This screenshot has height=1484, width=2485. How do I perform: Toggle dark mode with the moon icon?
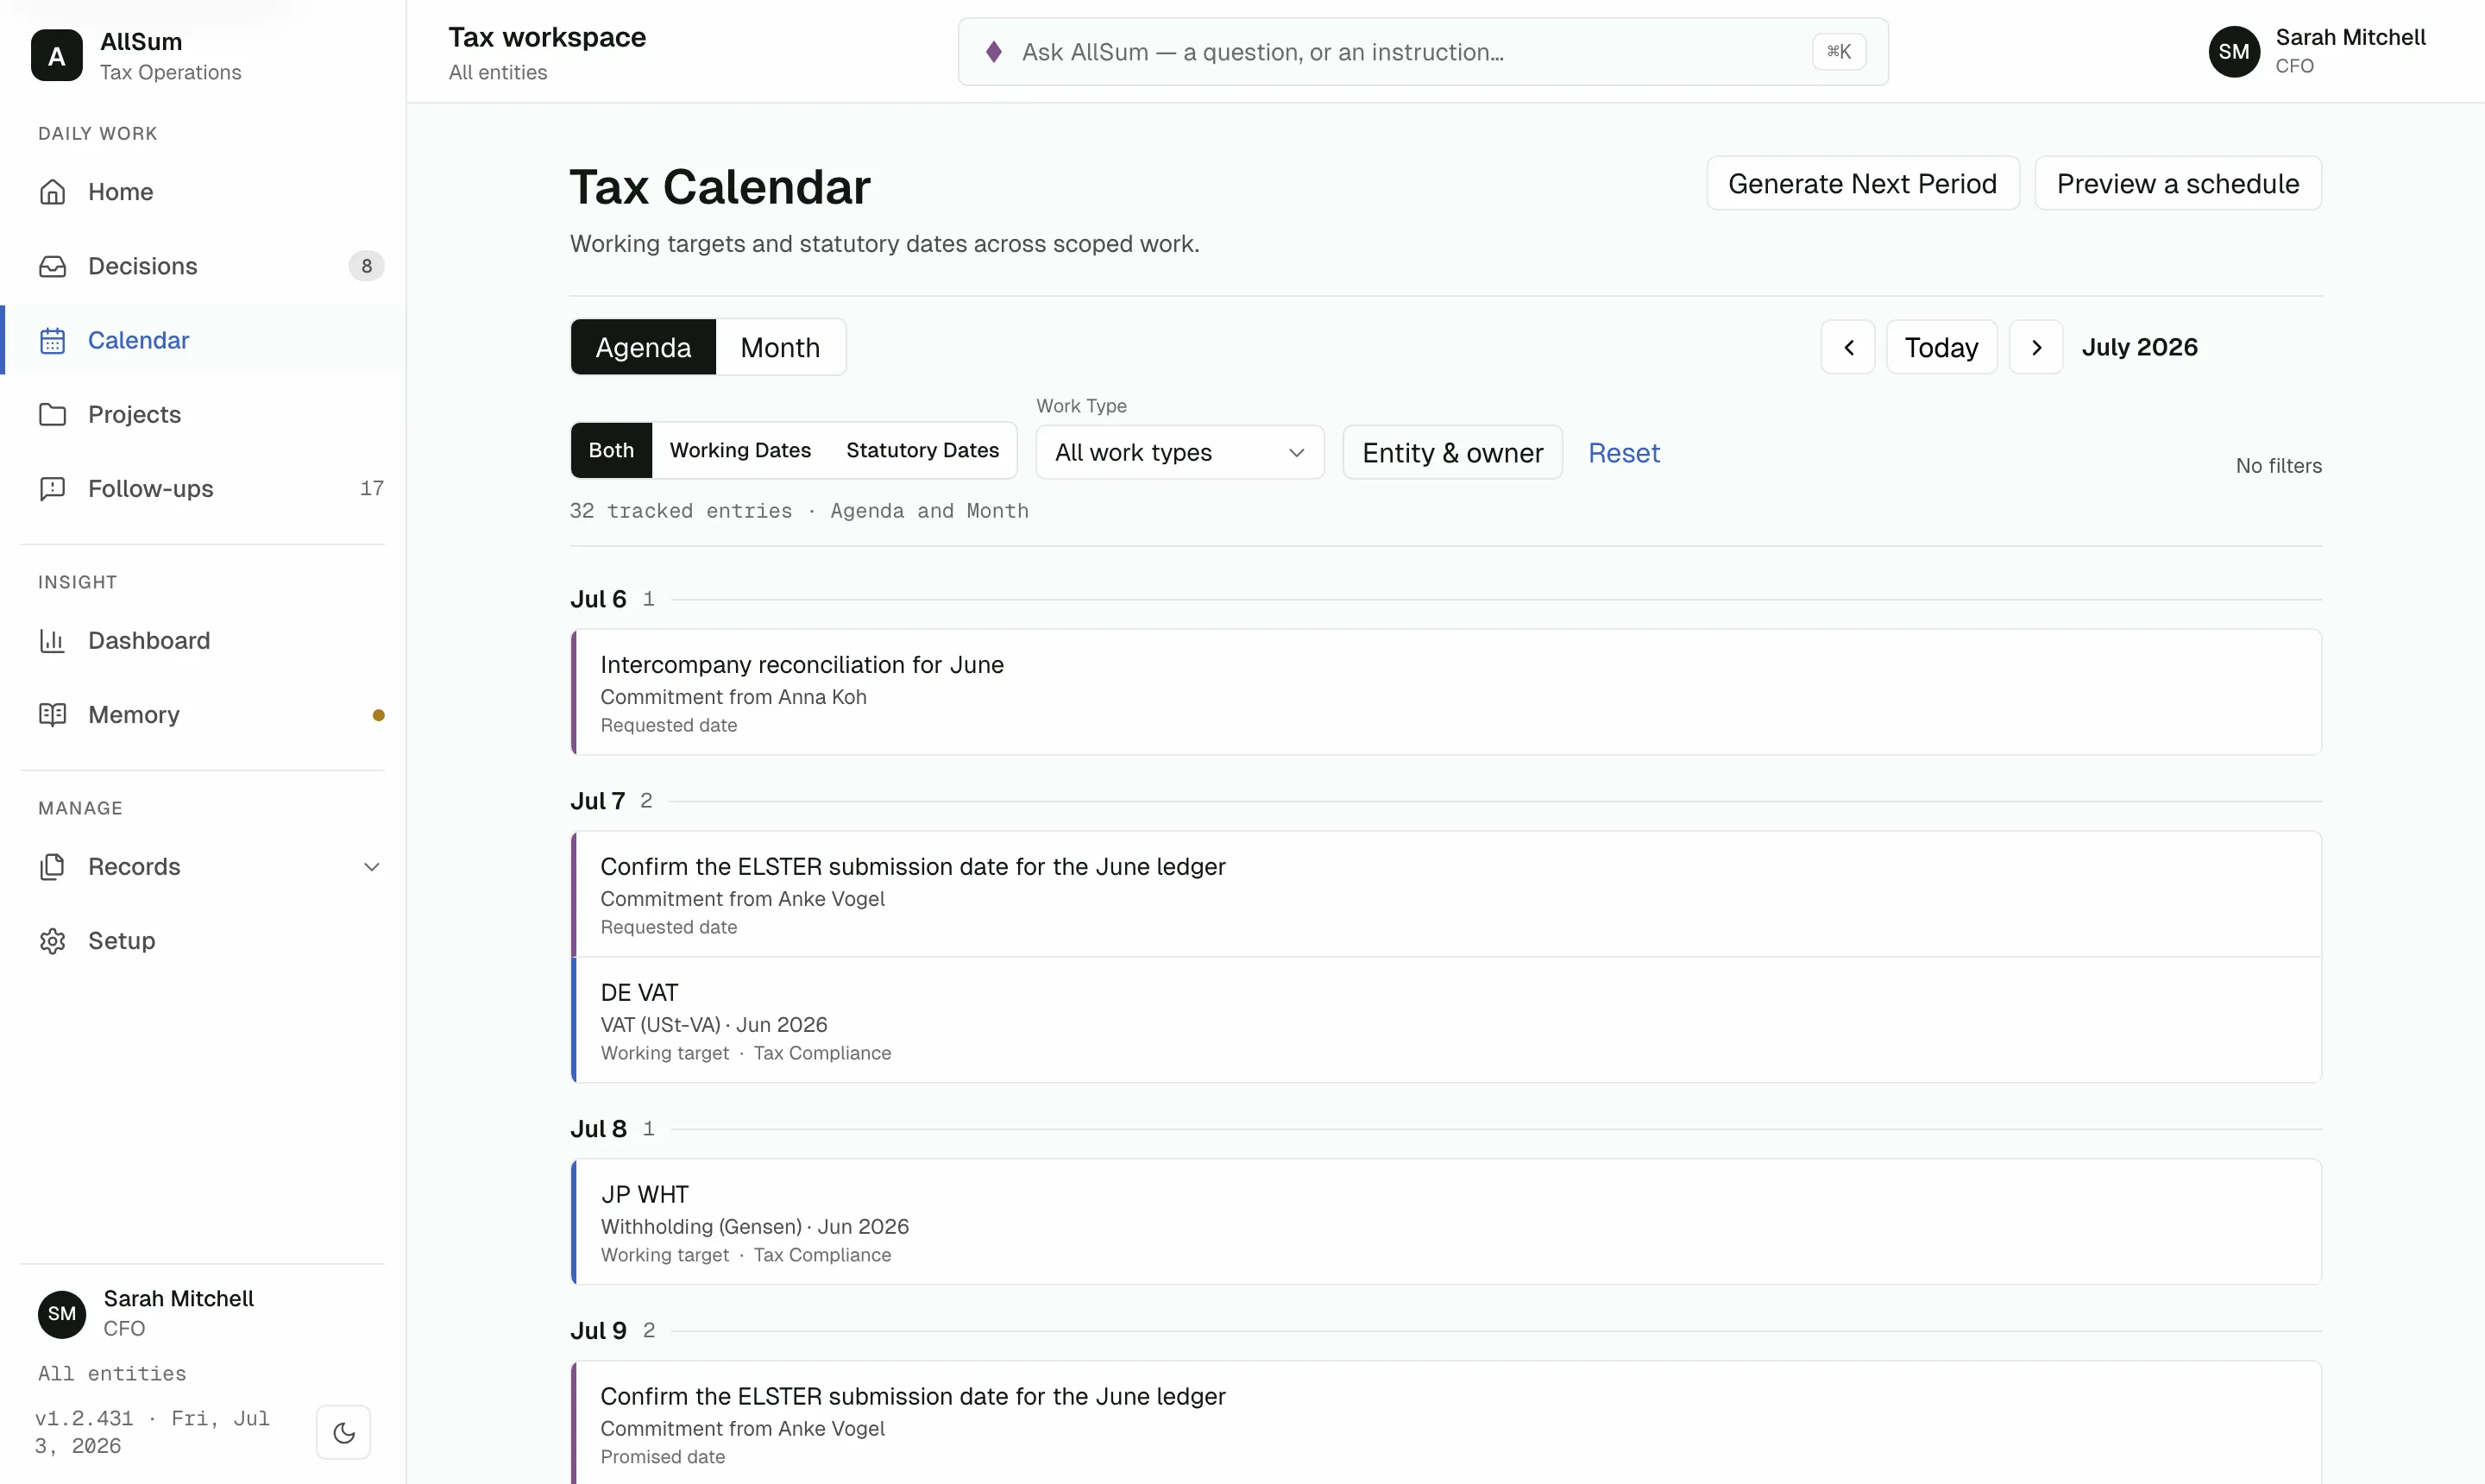point(343,1432)
